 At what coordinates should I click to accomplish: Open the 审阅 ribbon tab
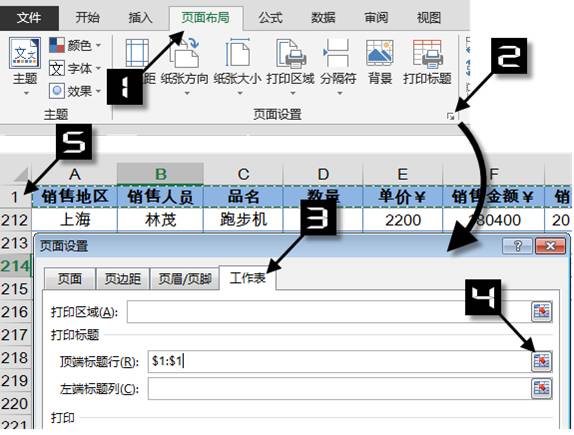point(376,18)
